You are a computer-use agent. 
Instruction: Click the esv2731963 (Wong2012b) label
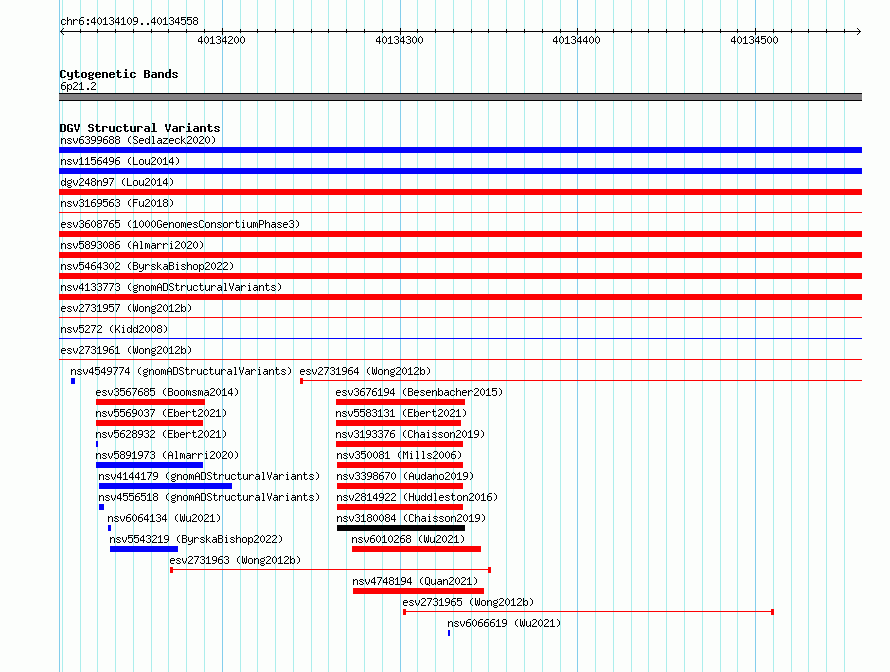tap(235, 560)
